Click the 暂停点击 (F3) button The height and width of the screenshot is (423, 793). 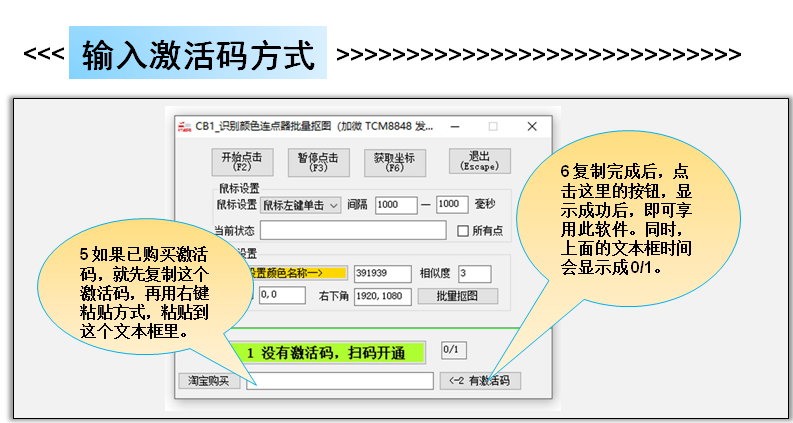pos(318,162)
